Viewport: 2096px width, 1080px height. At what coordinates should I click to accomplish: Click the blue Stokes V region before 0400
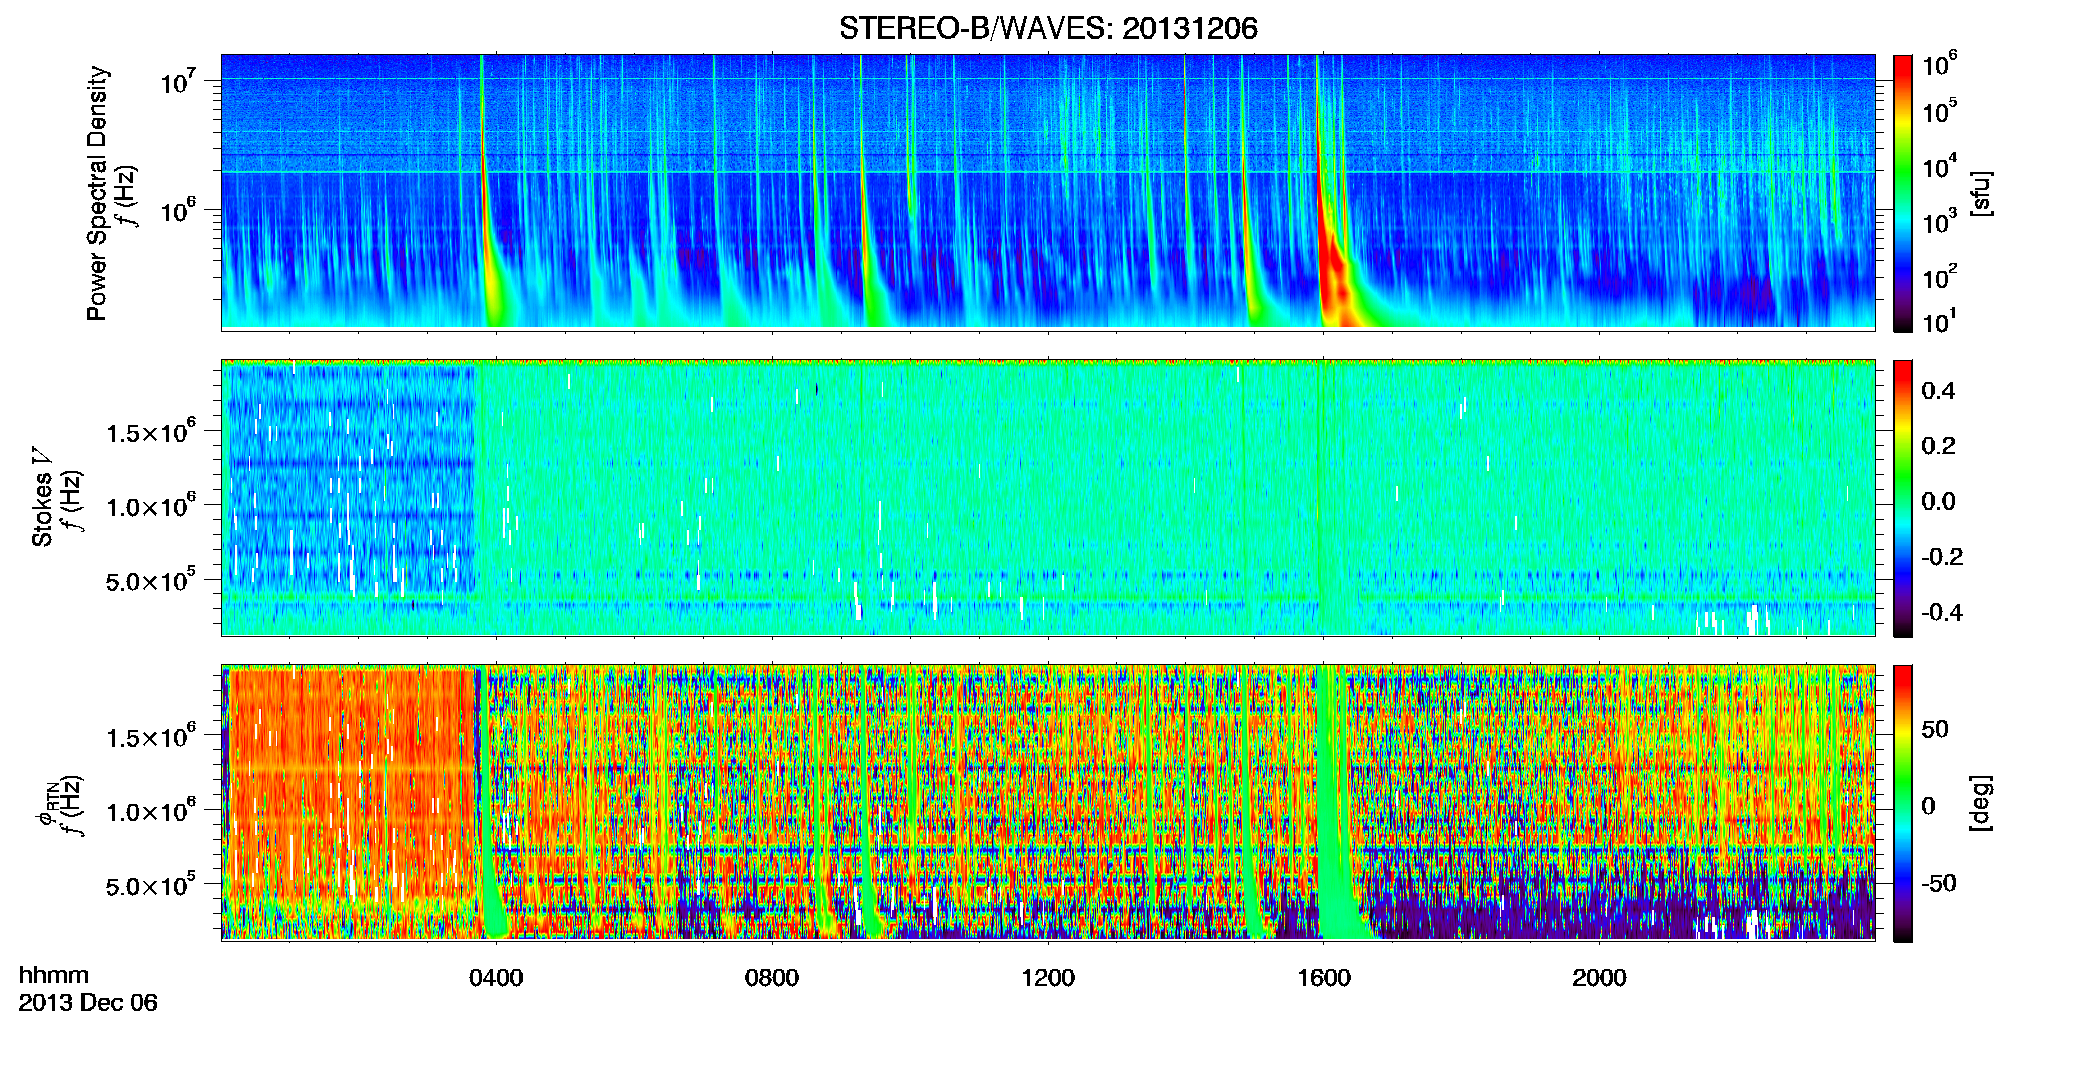pyautogui.click(x=350, y=480)
